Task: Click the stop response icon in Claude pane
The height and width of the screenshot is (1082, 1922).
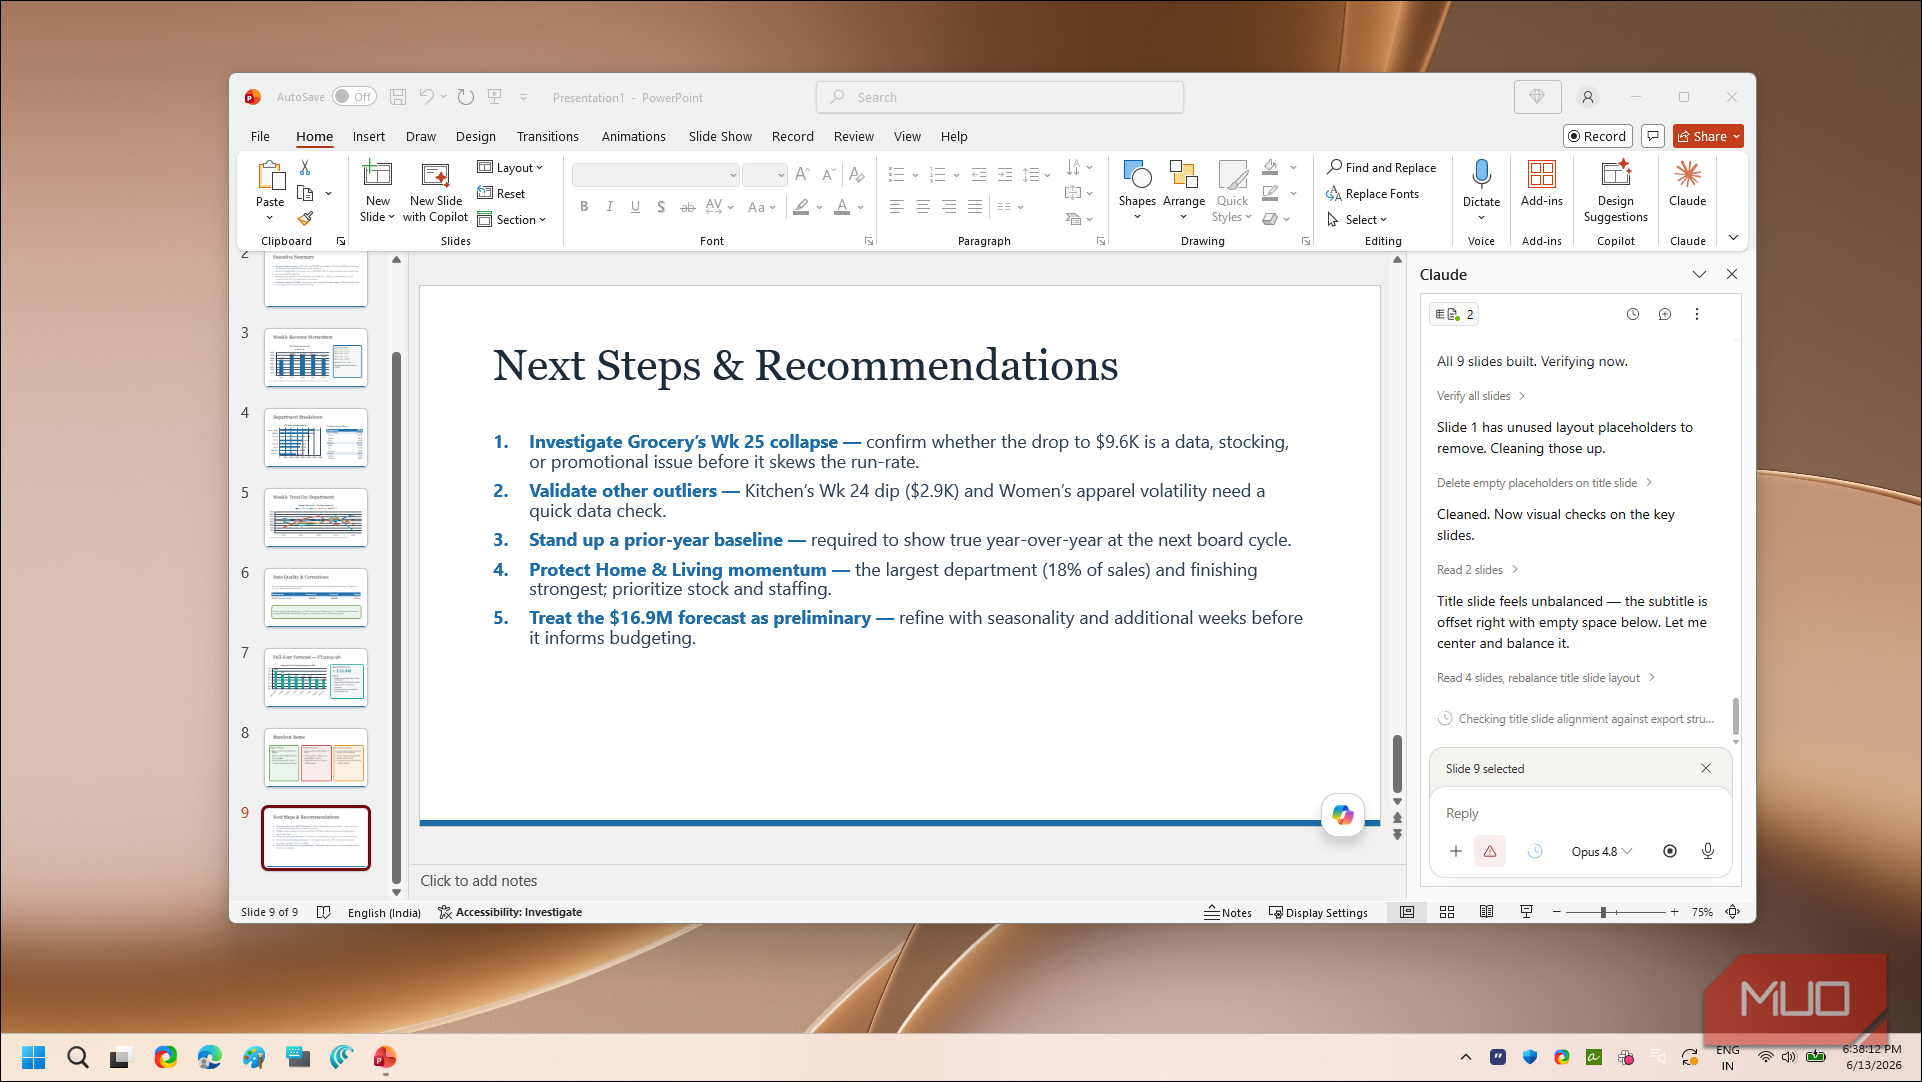Action: click(x=1670, y=851)
